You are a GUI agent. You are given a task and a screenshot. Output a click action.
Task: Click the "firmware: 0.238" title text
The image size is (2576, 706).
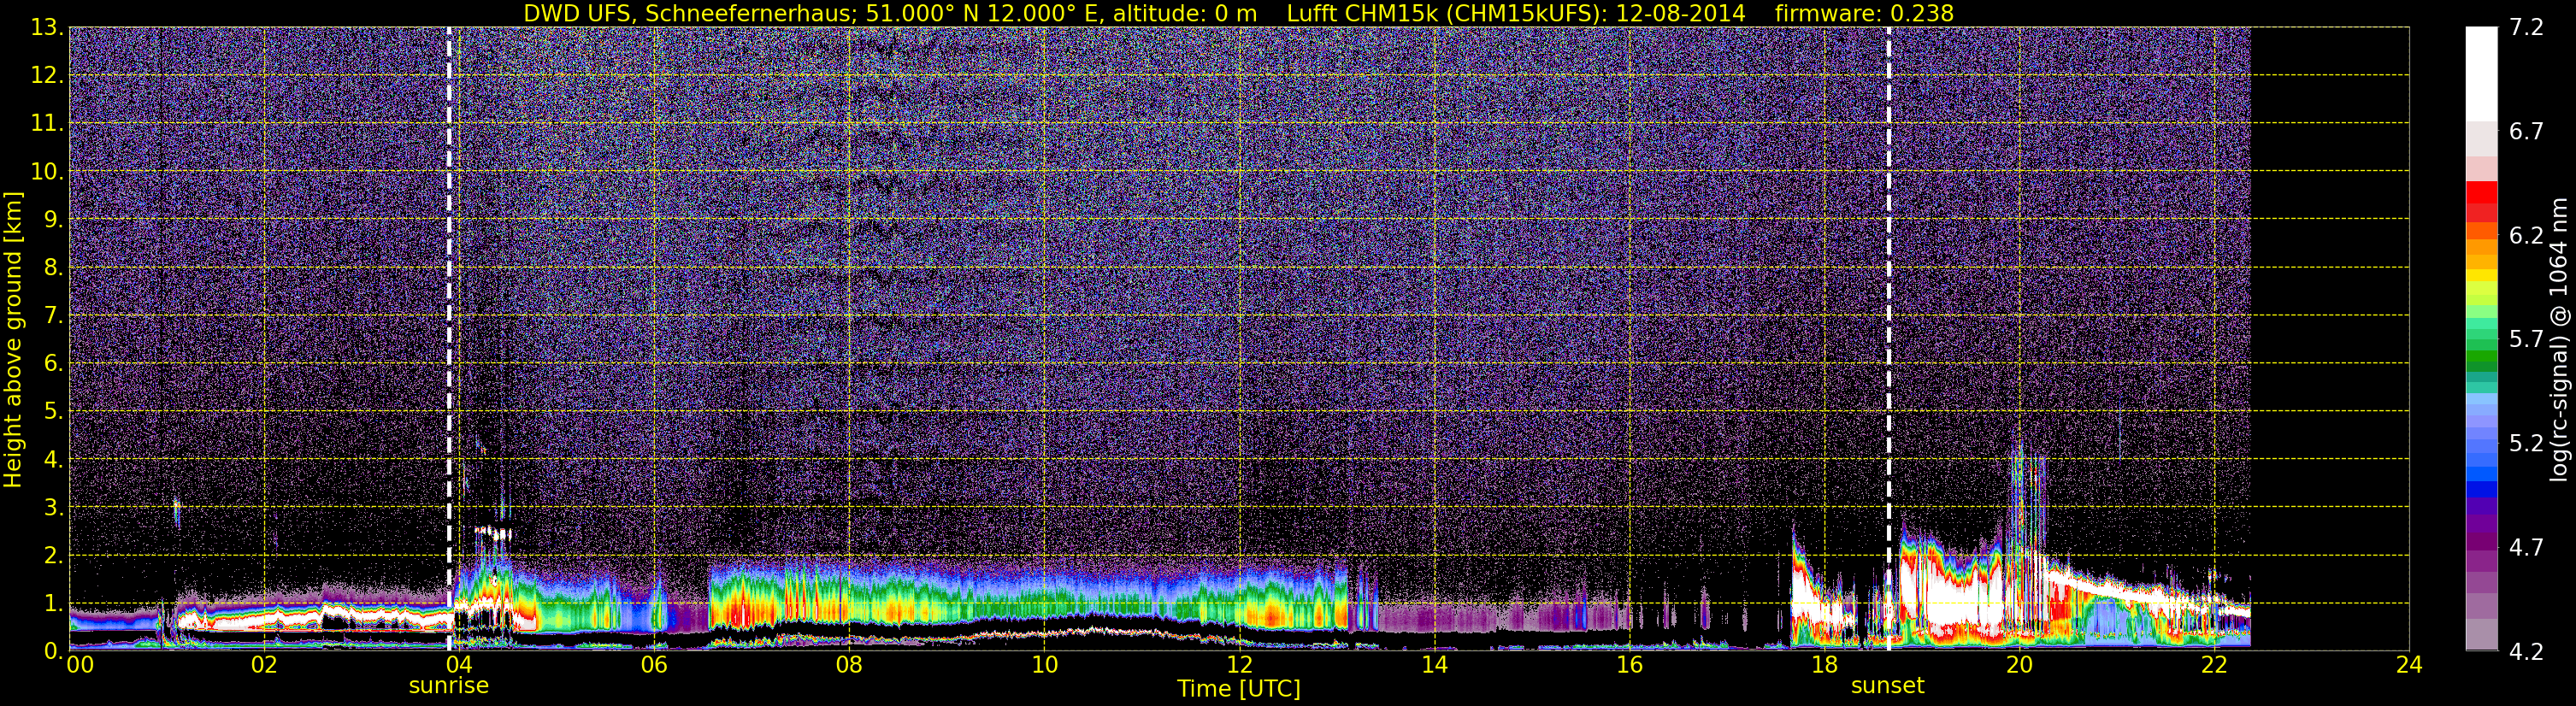pos(1864,13)
